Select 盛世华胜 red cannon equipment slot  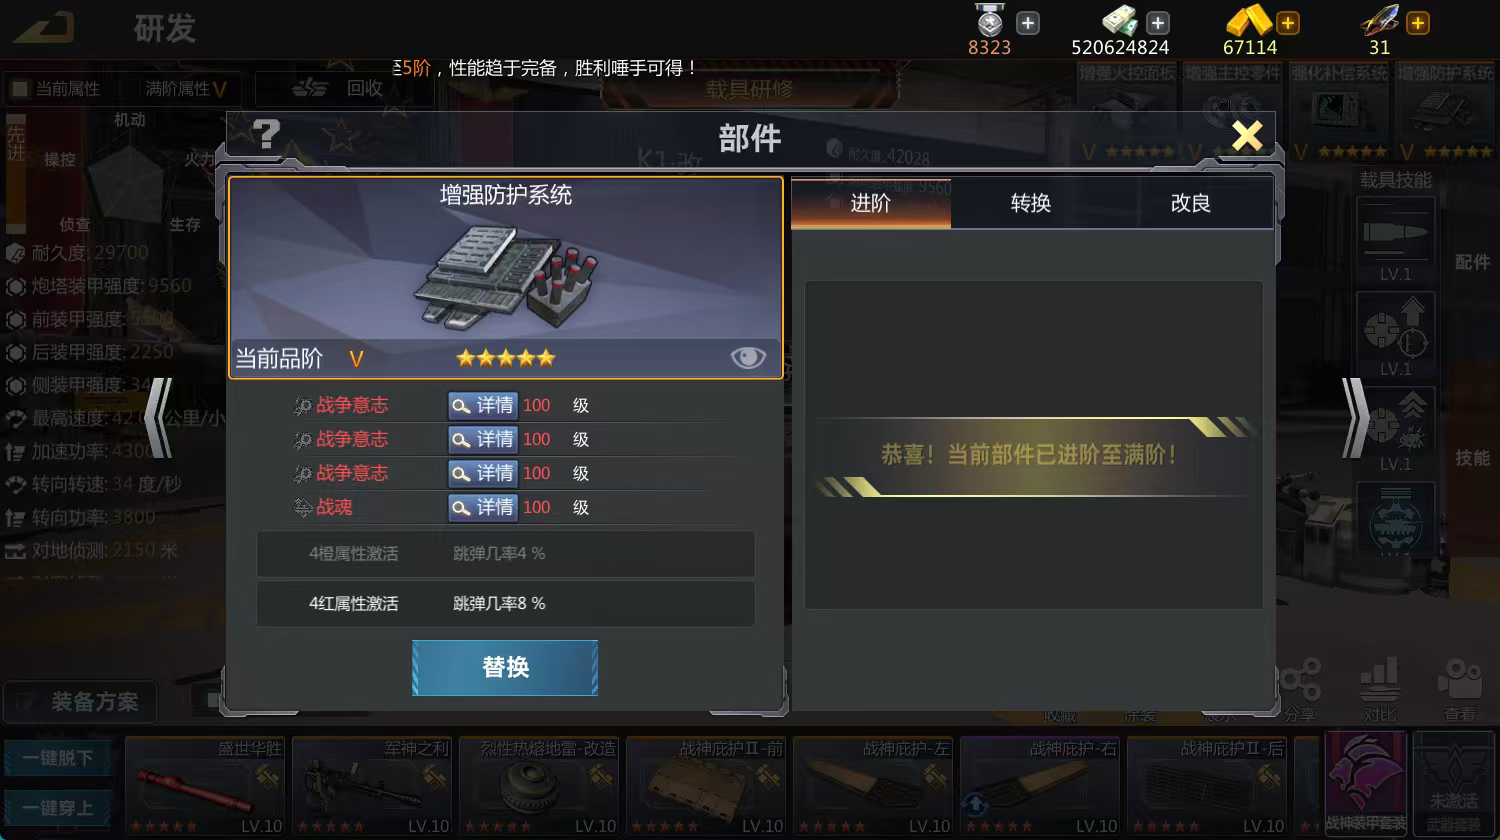coord(205,787)
